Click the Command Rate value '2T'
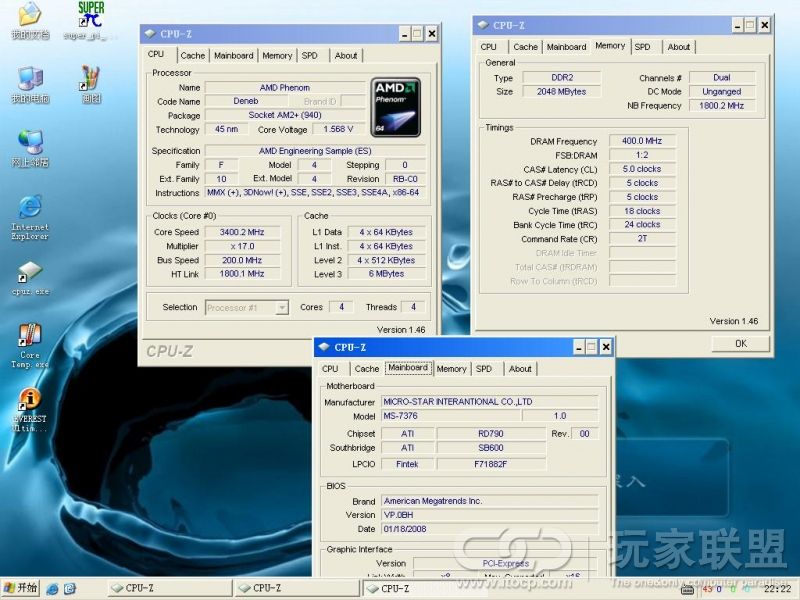Image resolution: width=800 pixels, height=600 pixels. click(x=642, y=239)
